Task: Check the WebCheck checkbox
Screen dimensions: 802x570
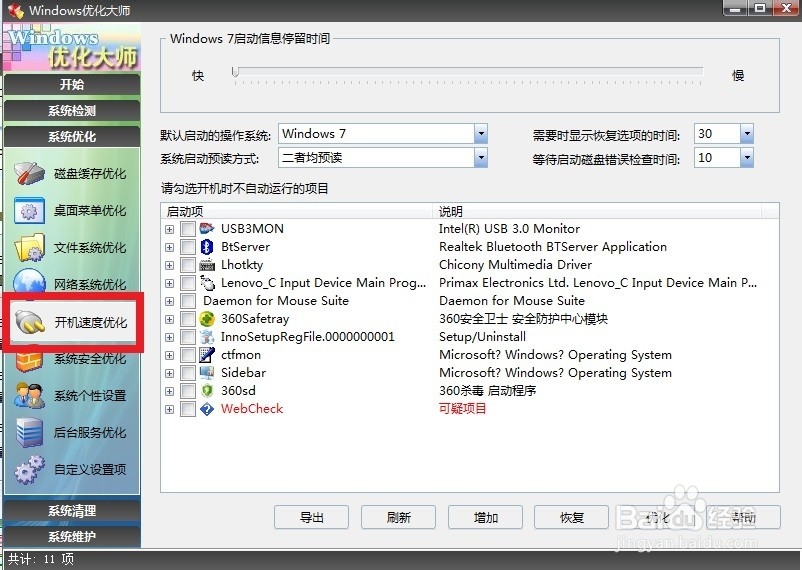Action: 188,409
